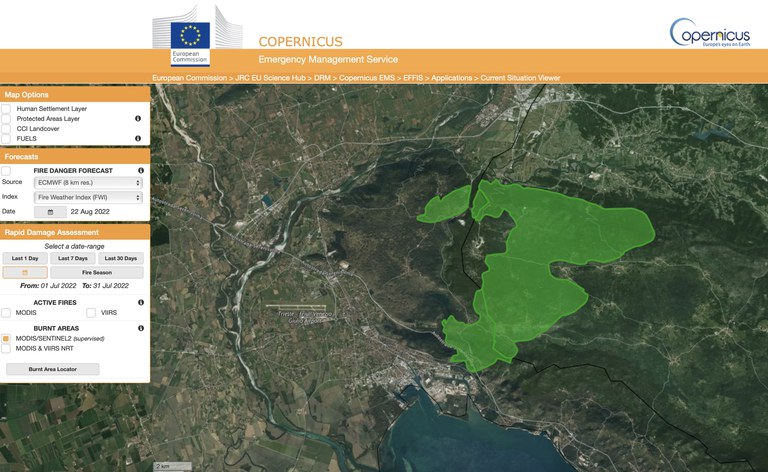The image size is (768, 472).
Task: Open the Fire Weather Index dropdown
Action: (88, 197)
